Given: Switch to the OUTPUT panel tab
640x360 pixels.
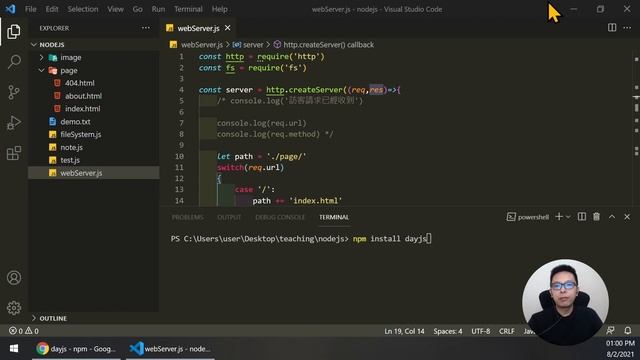Looking at the screenshot, I should pyautogui.click(x=229, y=217).
